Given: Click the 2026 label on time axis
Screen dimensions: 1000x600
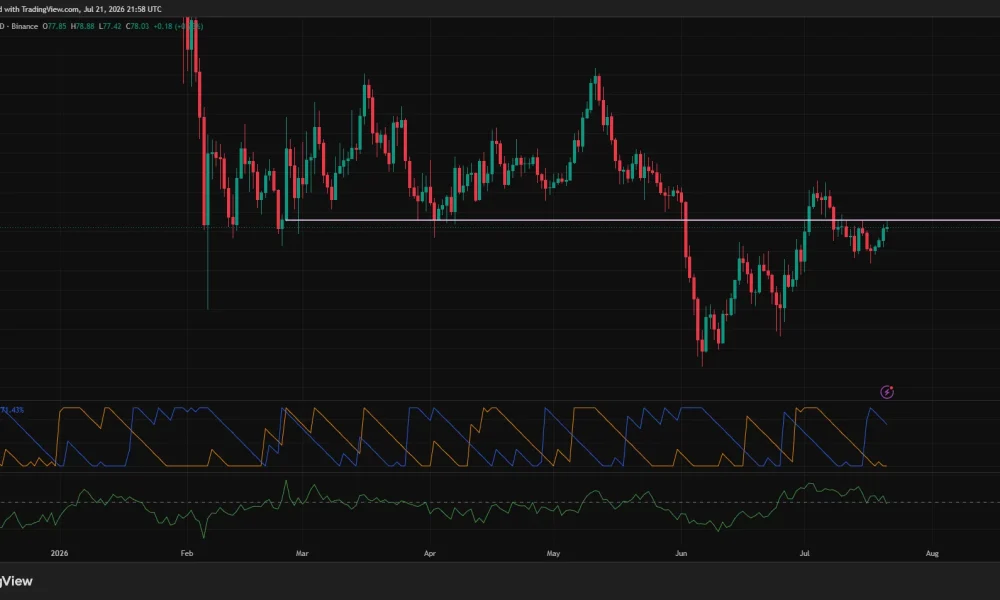Looking at the screenshot, I should tap(59, 553).
